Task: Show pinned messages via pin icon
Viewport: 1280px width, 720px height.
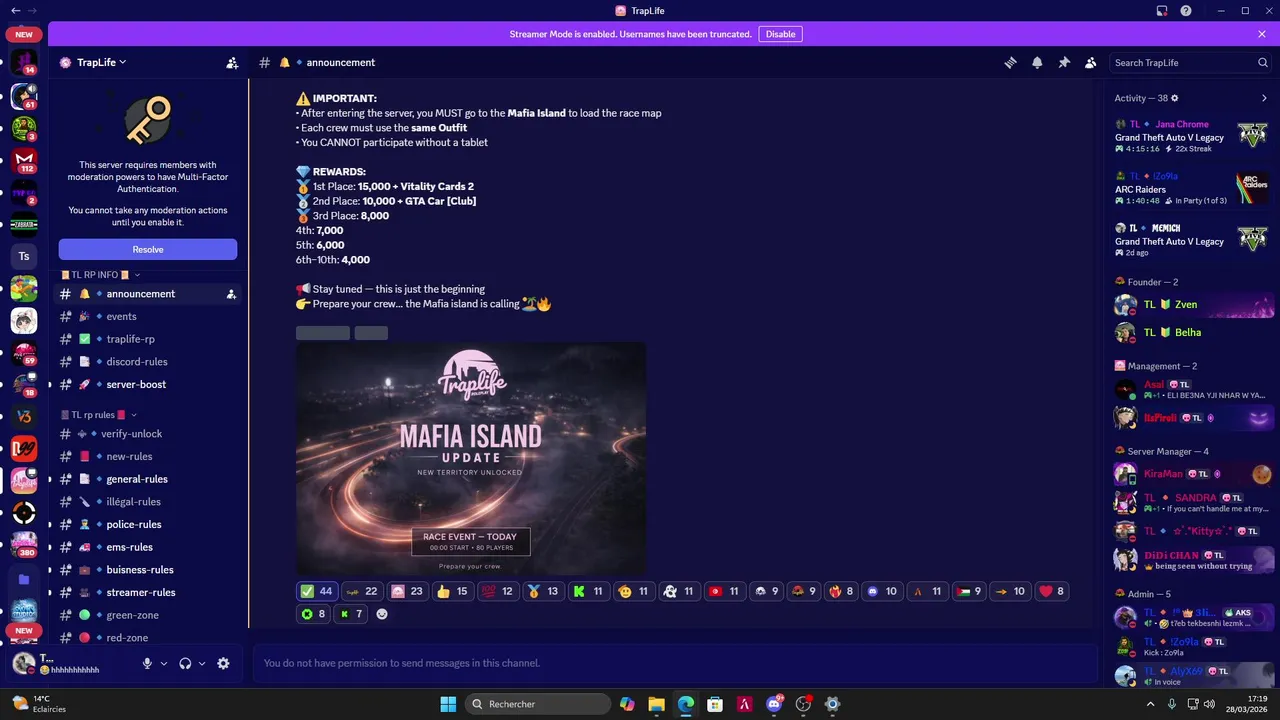Action: point(1064,62)
